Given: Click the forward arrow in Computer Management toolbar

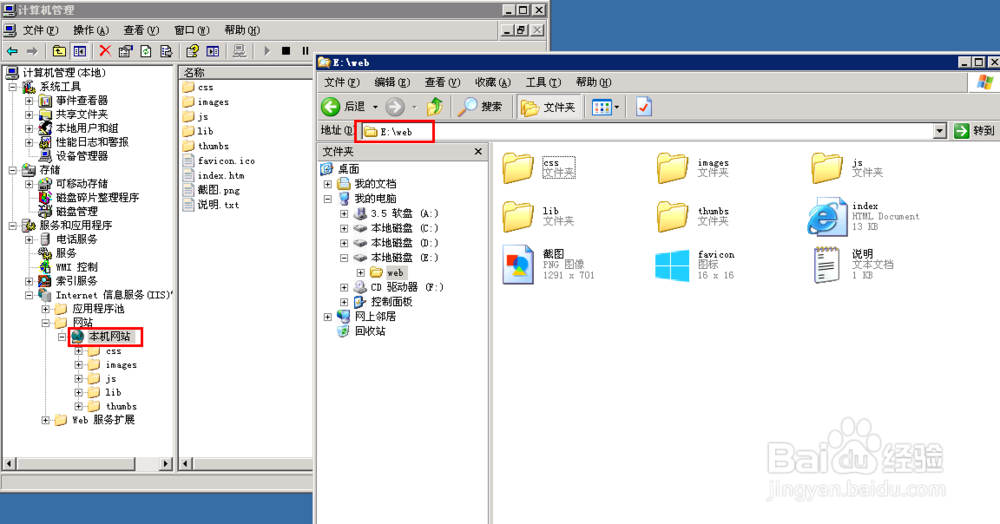Looking at the screenshot, I should tap(32, 51).
